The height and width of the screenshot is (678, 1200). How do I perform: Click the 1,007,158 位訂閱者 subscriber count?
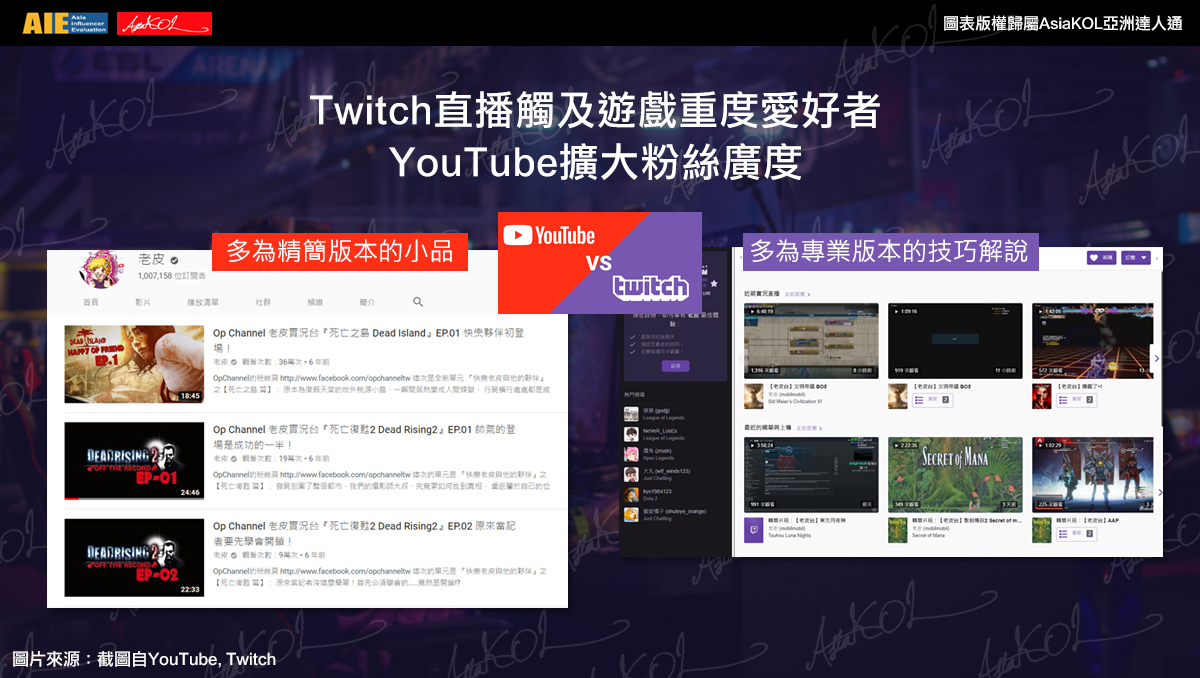point(172,276)
